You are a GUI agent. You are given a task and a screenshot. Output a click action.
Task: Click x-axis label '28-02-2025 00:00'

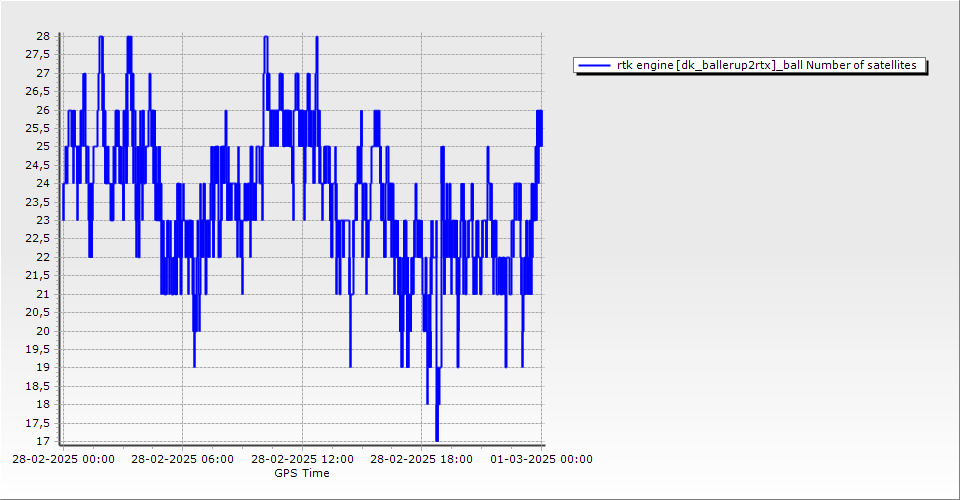[62, 460]
